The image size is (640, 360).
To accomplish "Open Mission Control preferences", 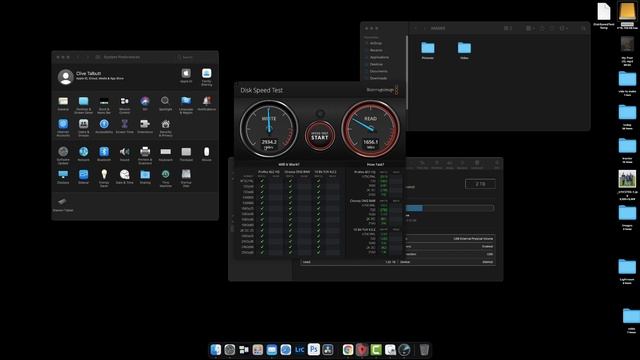I will (124, 104).
